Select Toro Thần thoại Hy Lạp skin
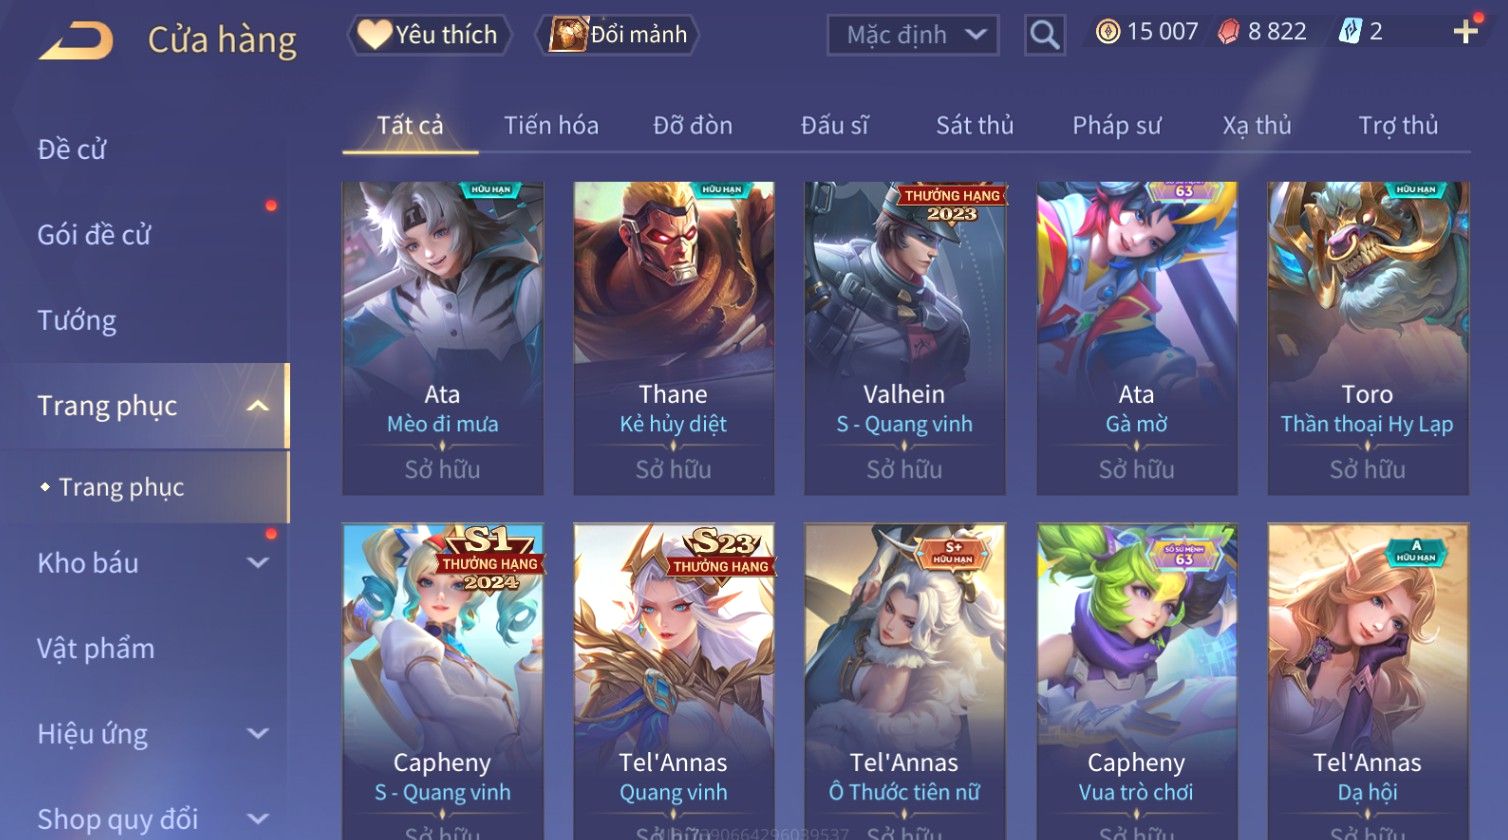 [1367, 338]
